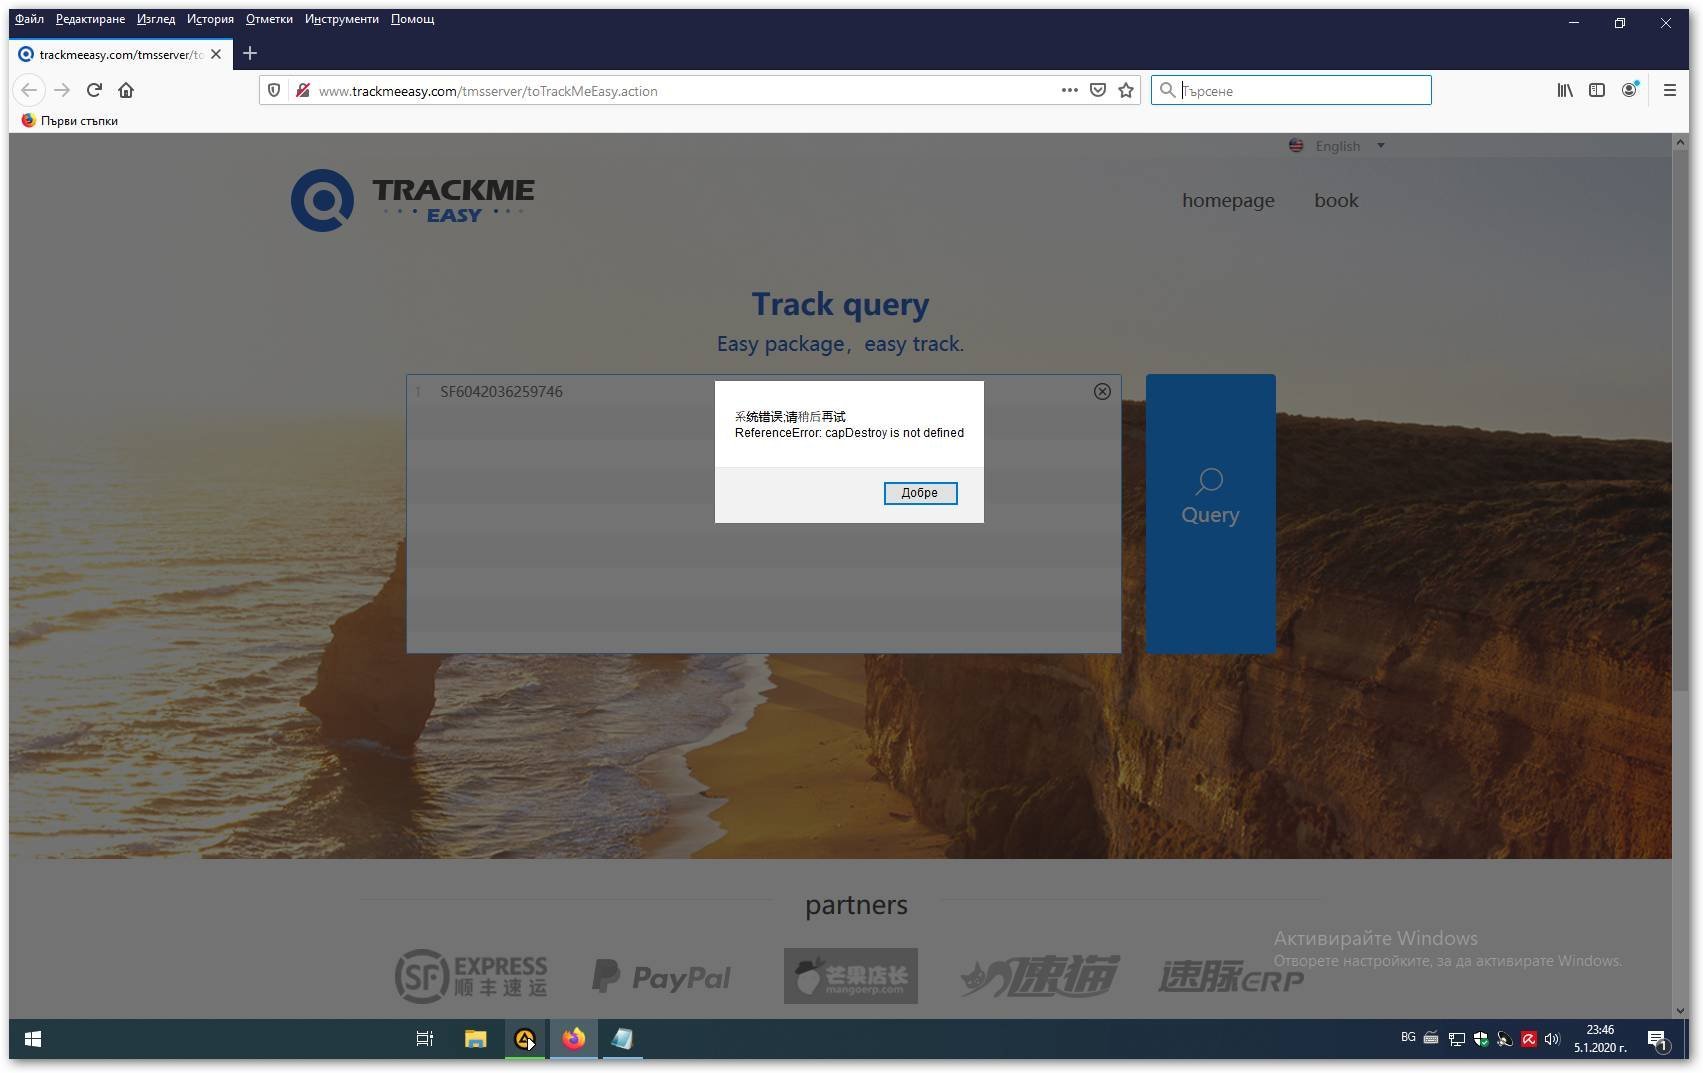Open the hamburger application menu
This screenshot has height=1073, width=1703.
pos(1669,90)
